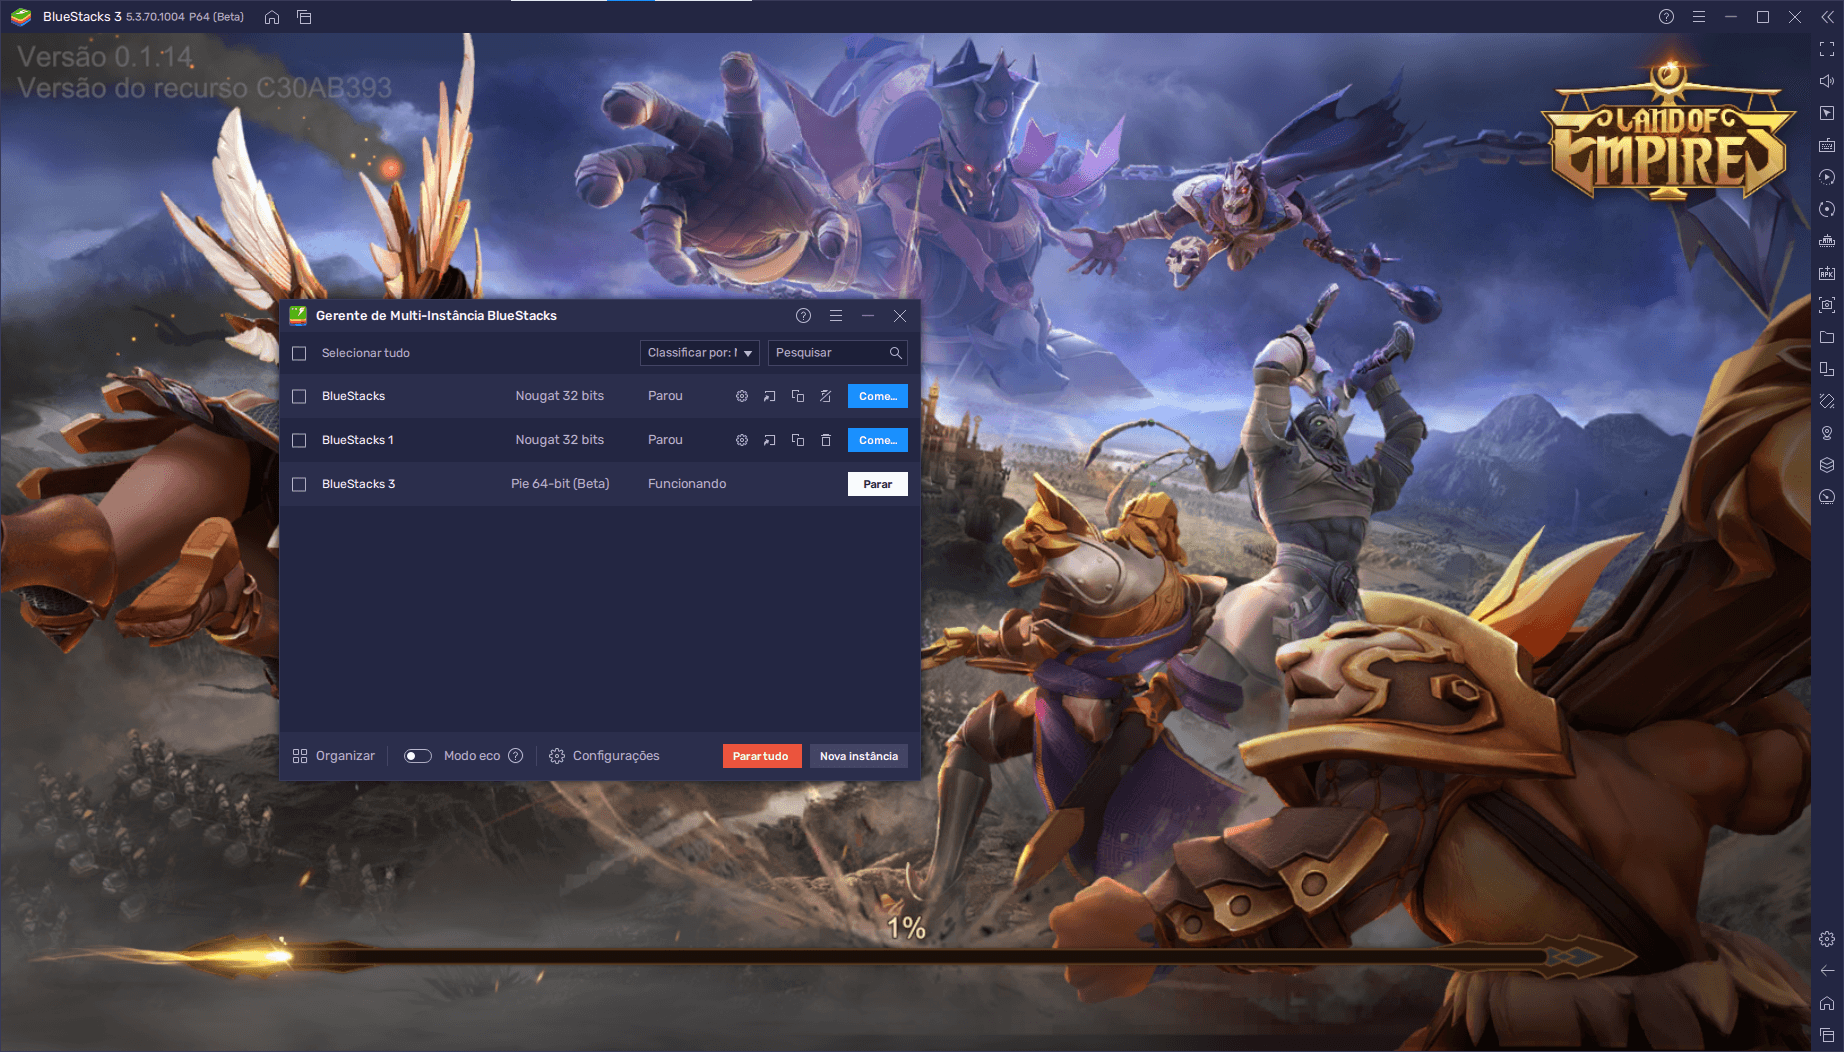Open settings gear at bottom of side toolbar
This screenshot has height=1052, width=1844.
coord(1827,939)
